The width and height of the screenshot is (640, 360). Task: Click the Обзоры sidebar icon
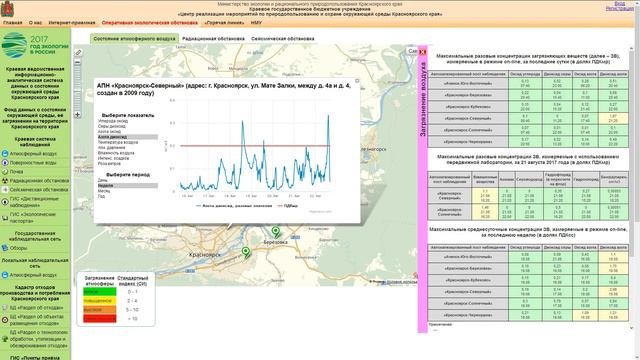click(5, 248)
